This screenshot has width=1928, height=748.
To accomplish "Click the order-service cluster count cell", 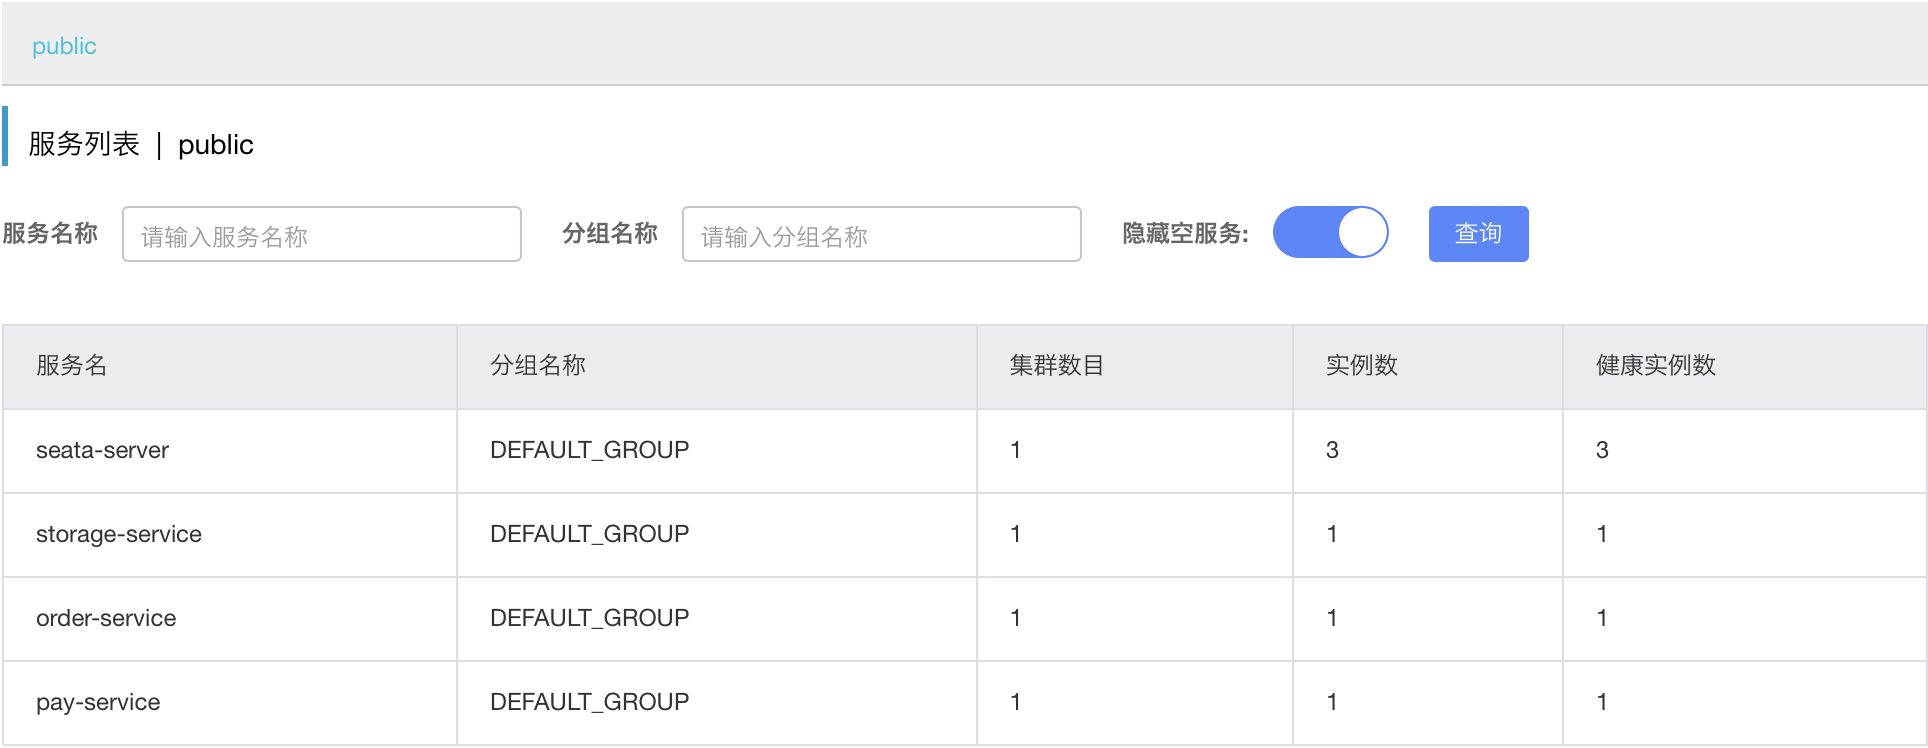I will click(1016, 619).
